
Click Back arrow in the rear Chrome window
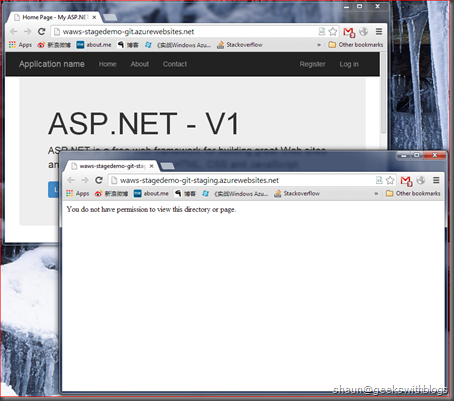click(13, 32)
